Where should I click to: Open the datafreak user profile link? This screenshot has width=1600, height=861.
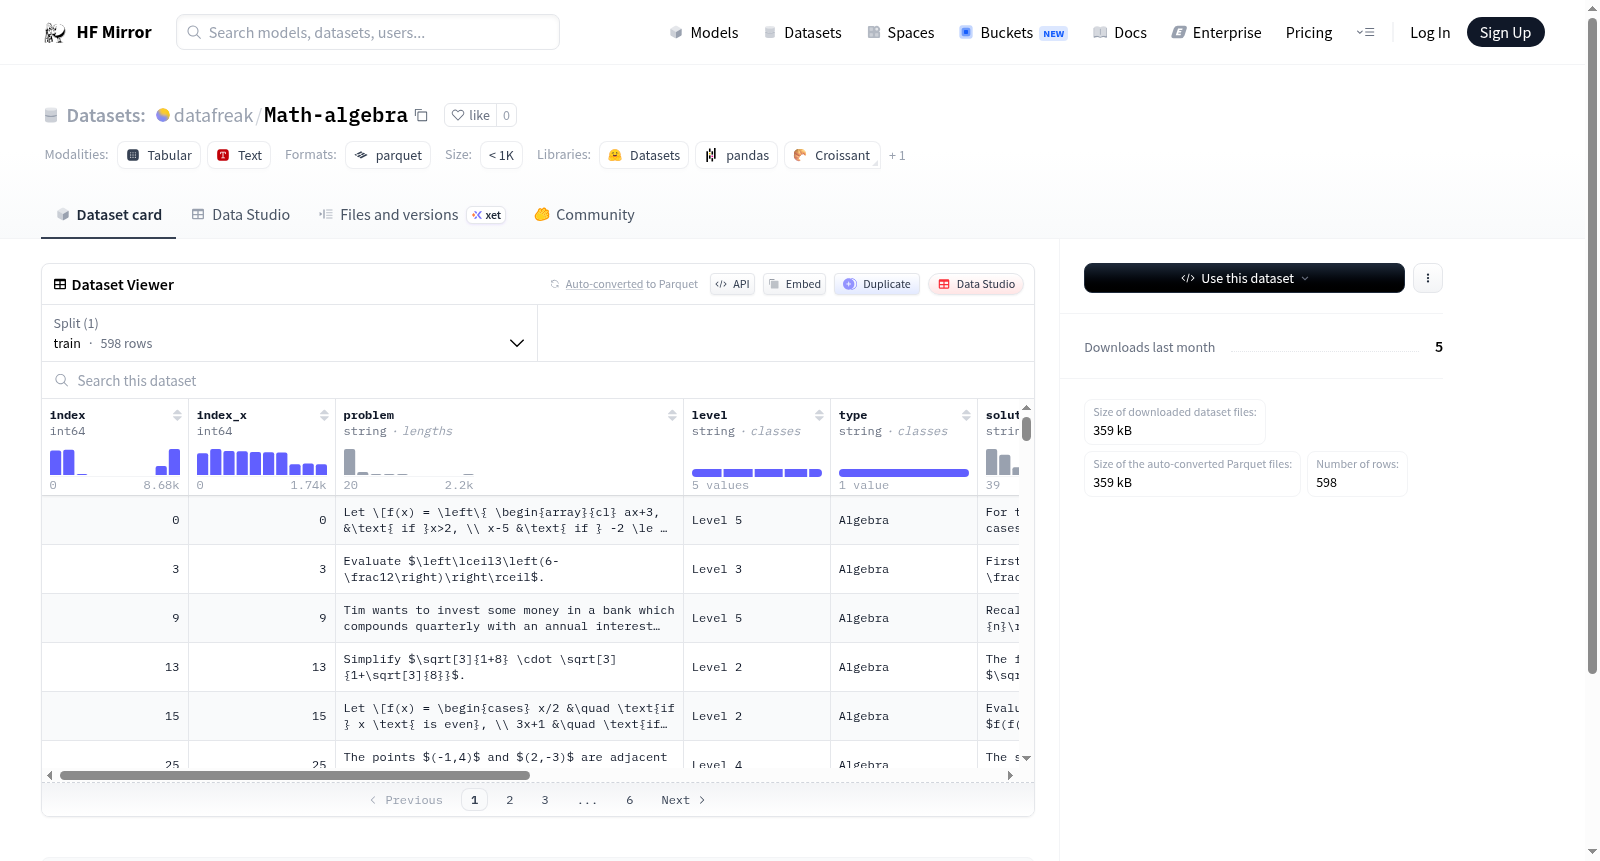pos(213,115)
